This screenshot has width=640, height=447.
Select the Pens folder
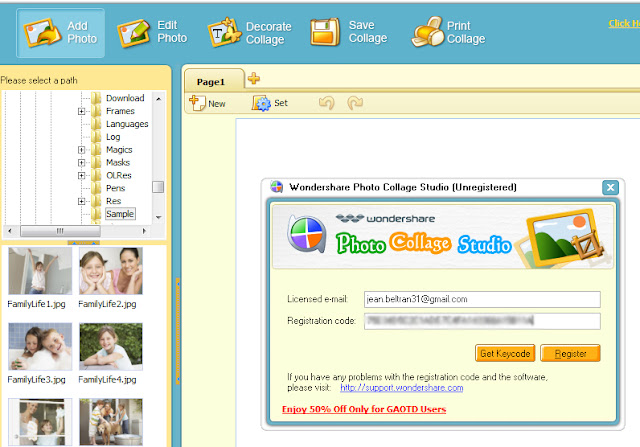[116, 188]
